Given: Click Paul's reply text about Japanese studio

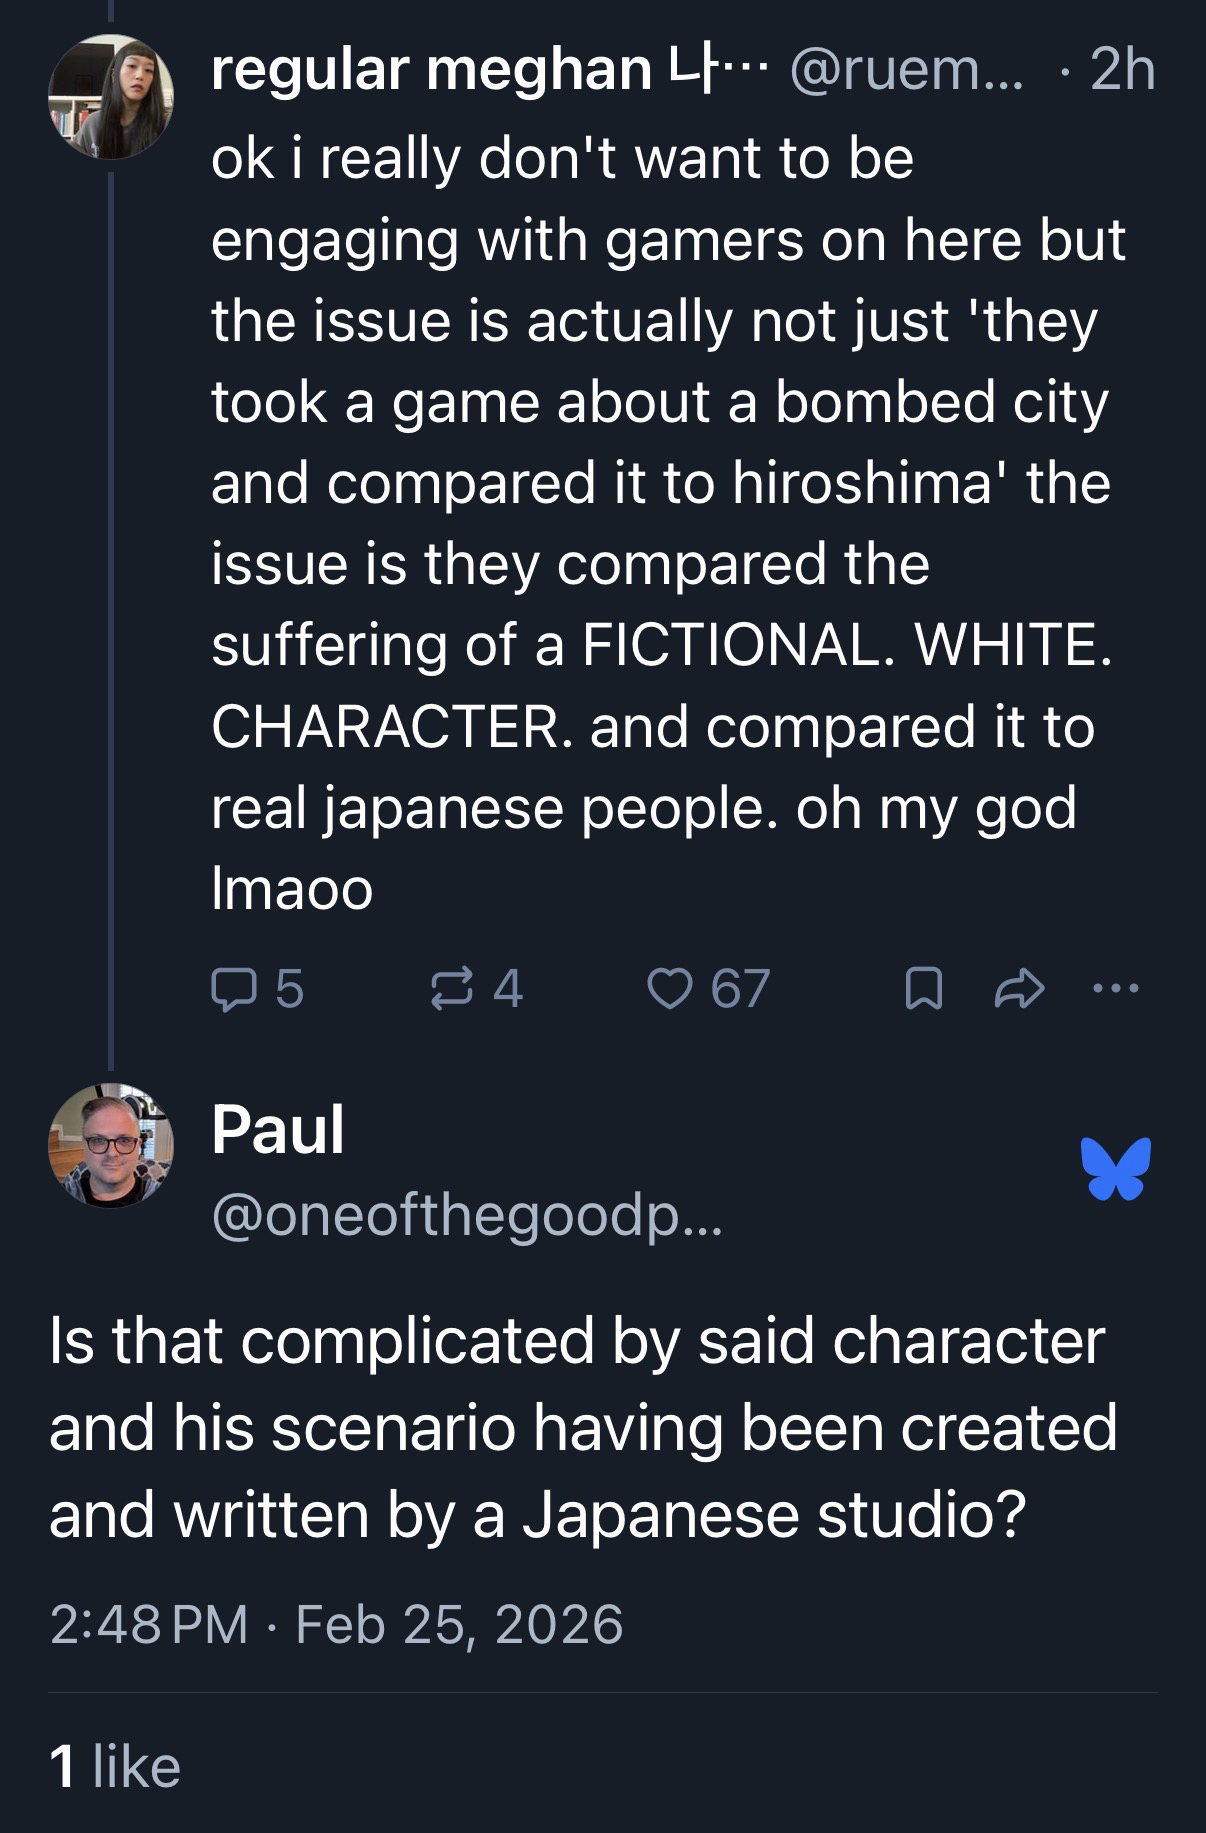Looking at the screenshot, I should [582, 1427].
